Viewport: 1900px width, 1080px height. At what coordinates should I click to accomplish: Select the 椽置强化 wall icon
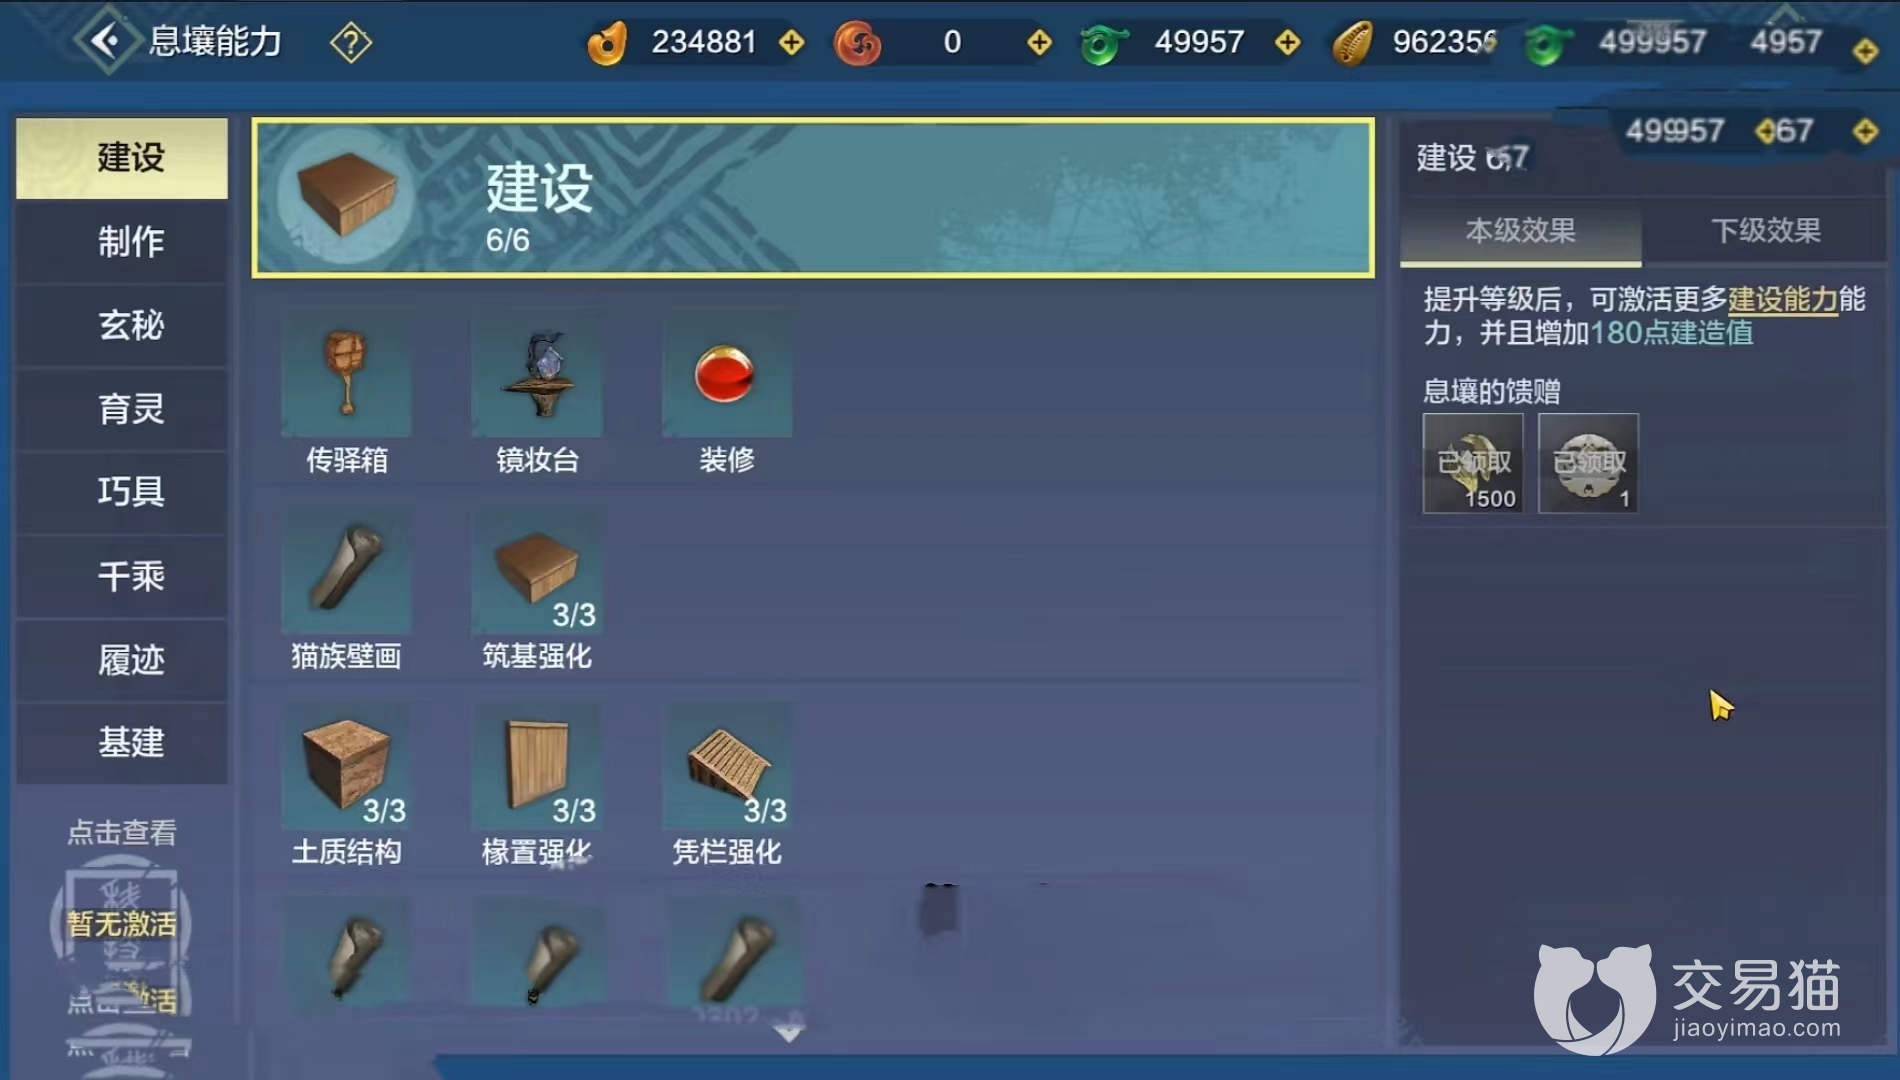click(x=537, y=768)
